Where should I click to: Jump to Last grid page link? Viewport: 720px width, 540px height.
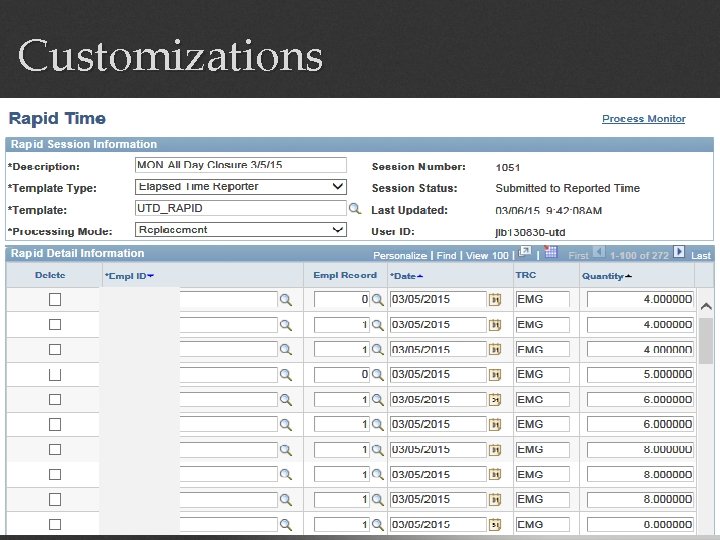pos(701,255)
